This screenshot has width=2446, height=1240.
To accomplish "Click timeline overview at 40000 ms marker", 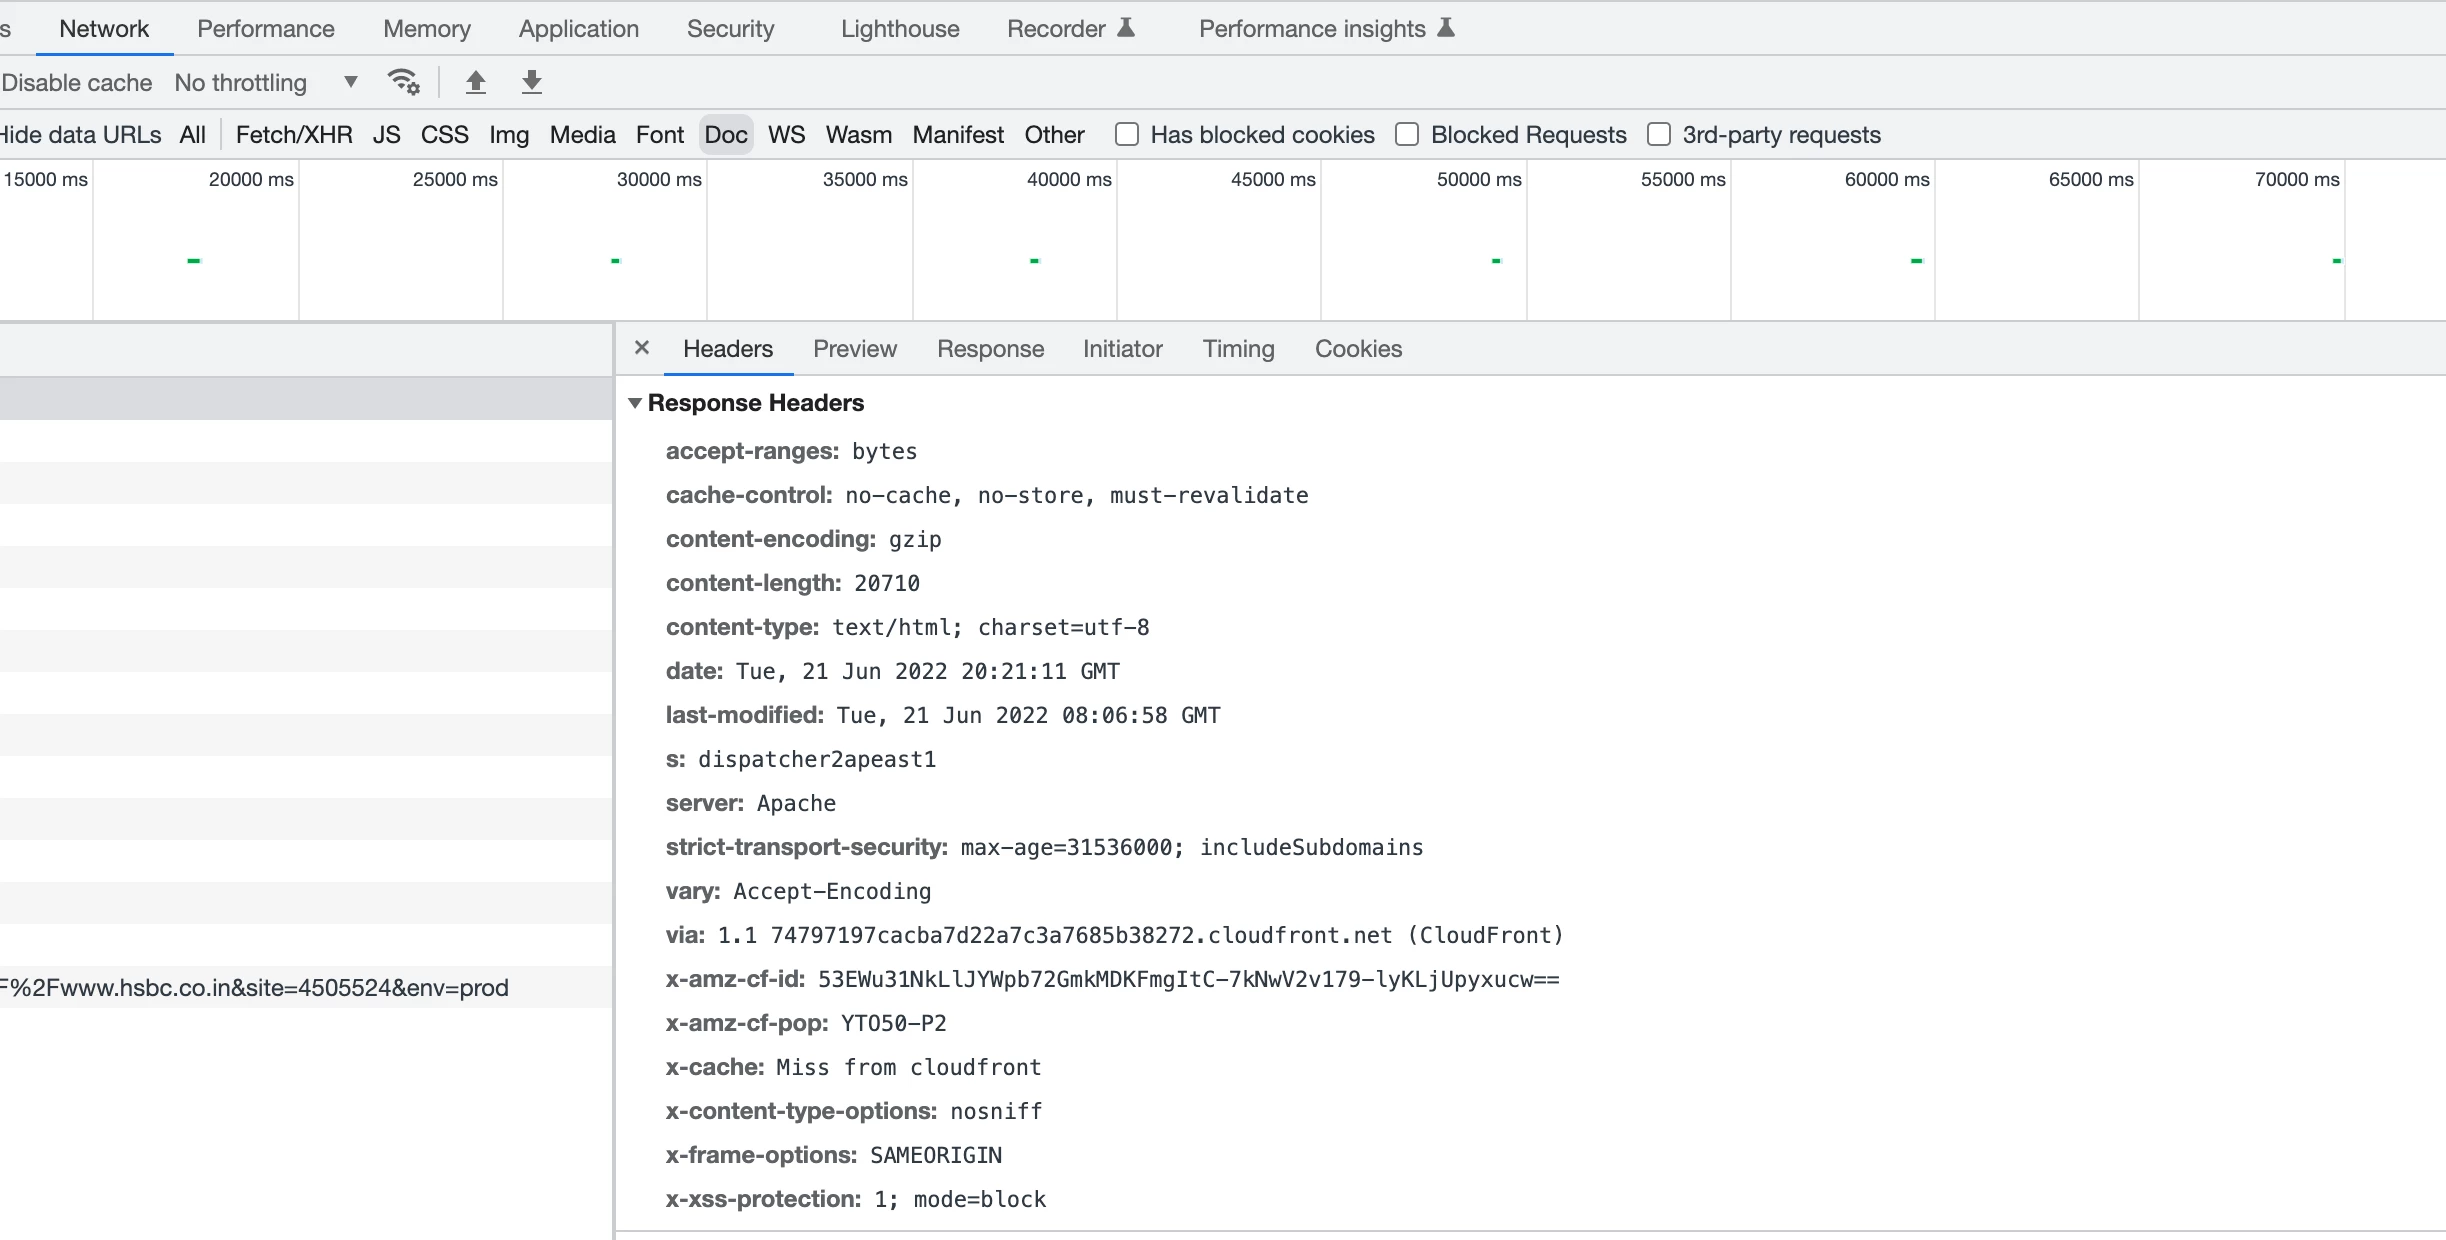I will click(x=1070, y=180).
